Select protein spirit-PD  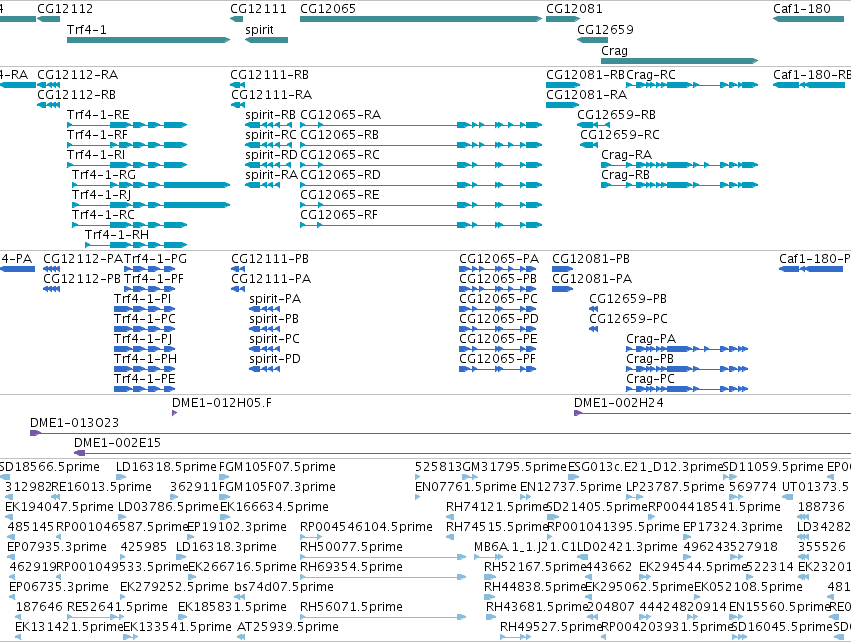pyautogui.click(x=265, y=369)
